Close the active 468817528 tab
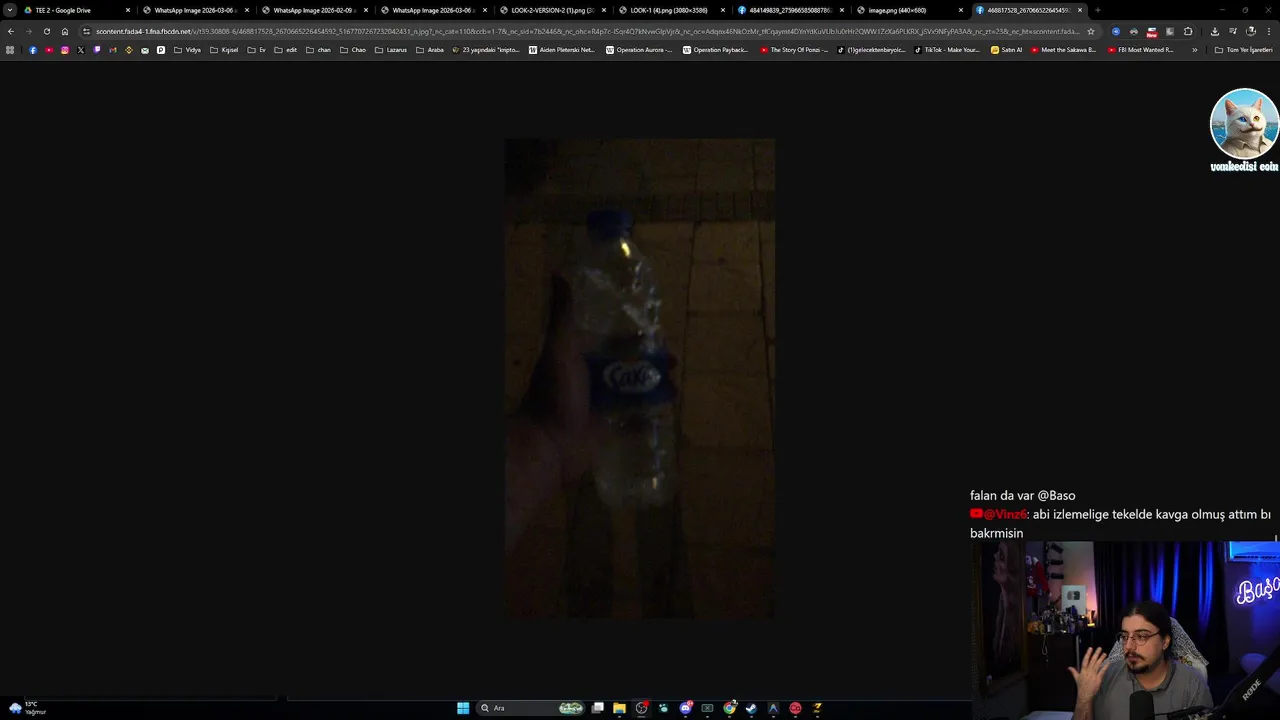 1080,10
